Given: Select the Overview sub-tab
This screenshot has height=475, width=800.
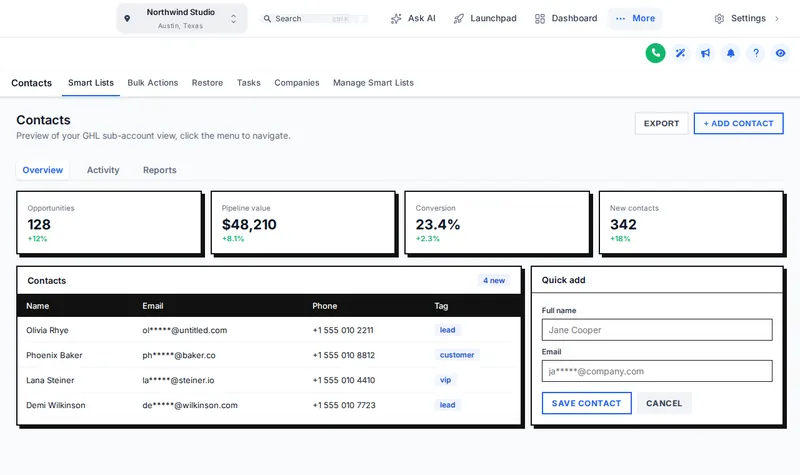Looking at the screenshot, I should (42, 170).
